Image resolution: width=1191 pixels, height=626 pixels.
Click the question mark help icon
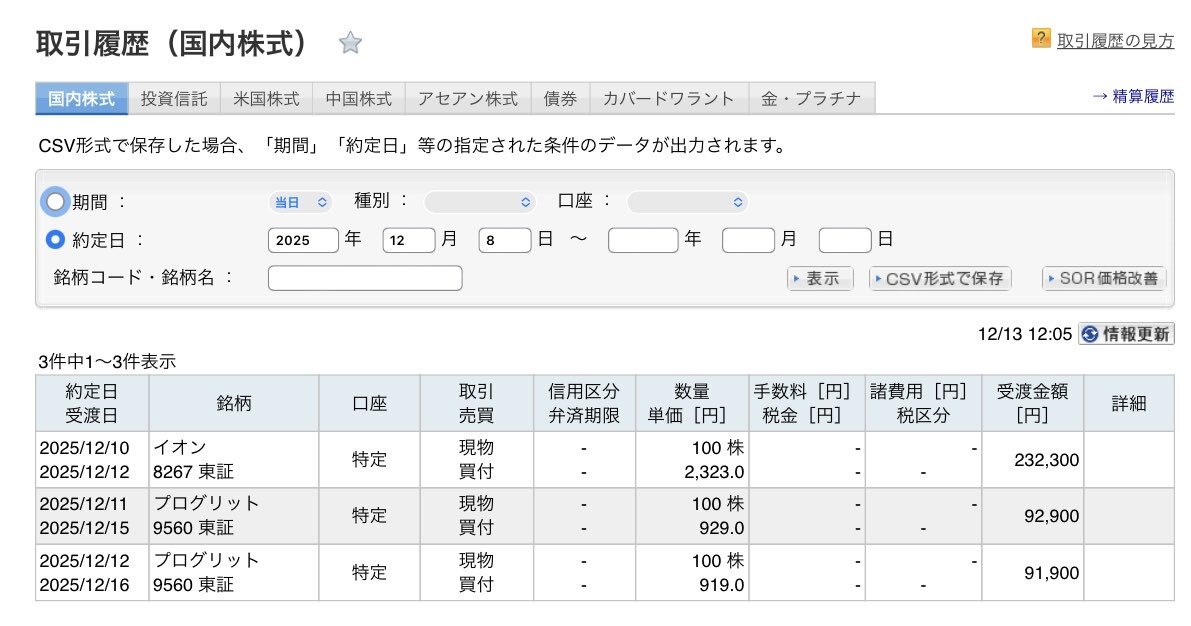[1041, 39]
